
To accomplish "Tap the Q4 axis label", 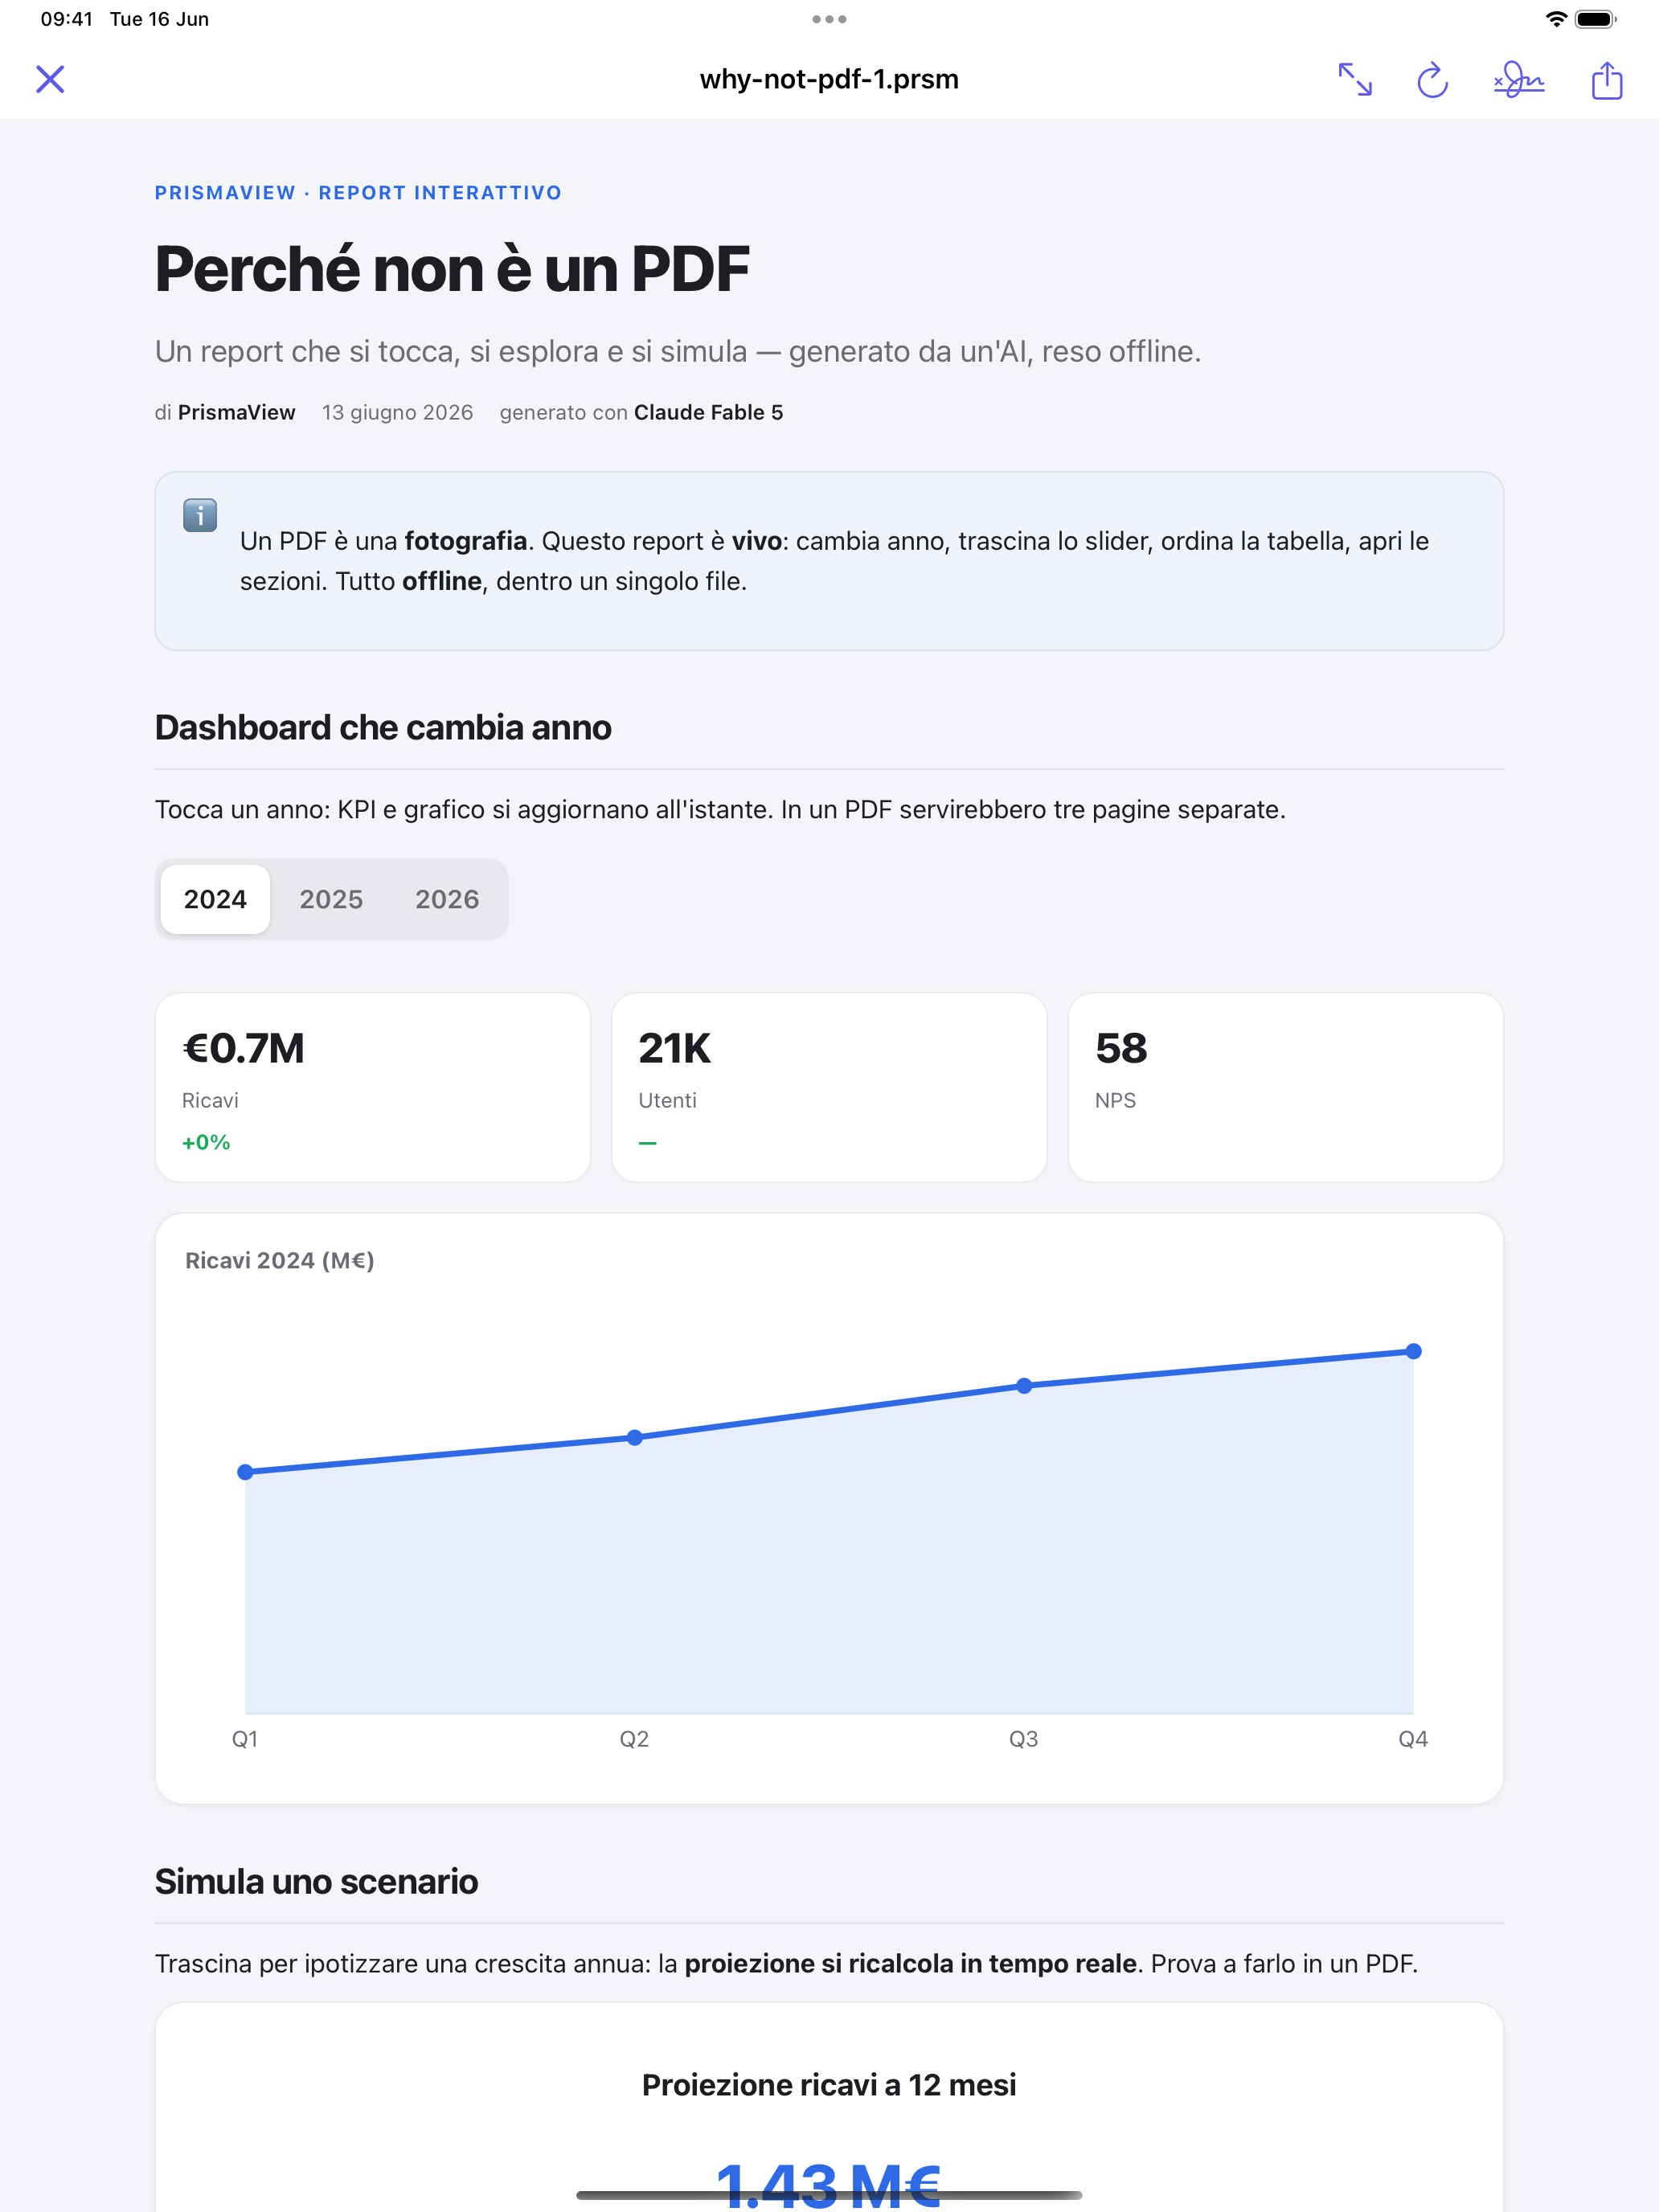I will [1413, 1739].
